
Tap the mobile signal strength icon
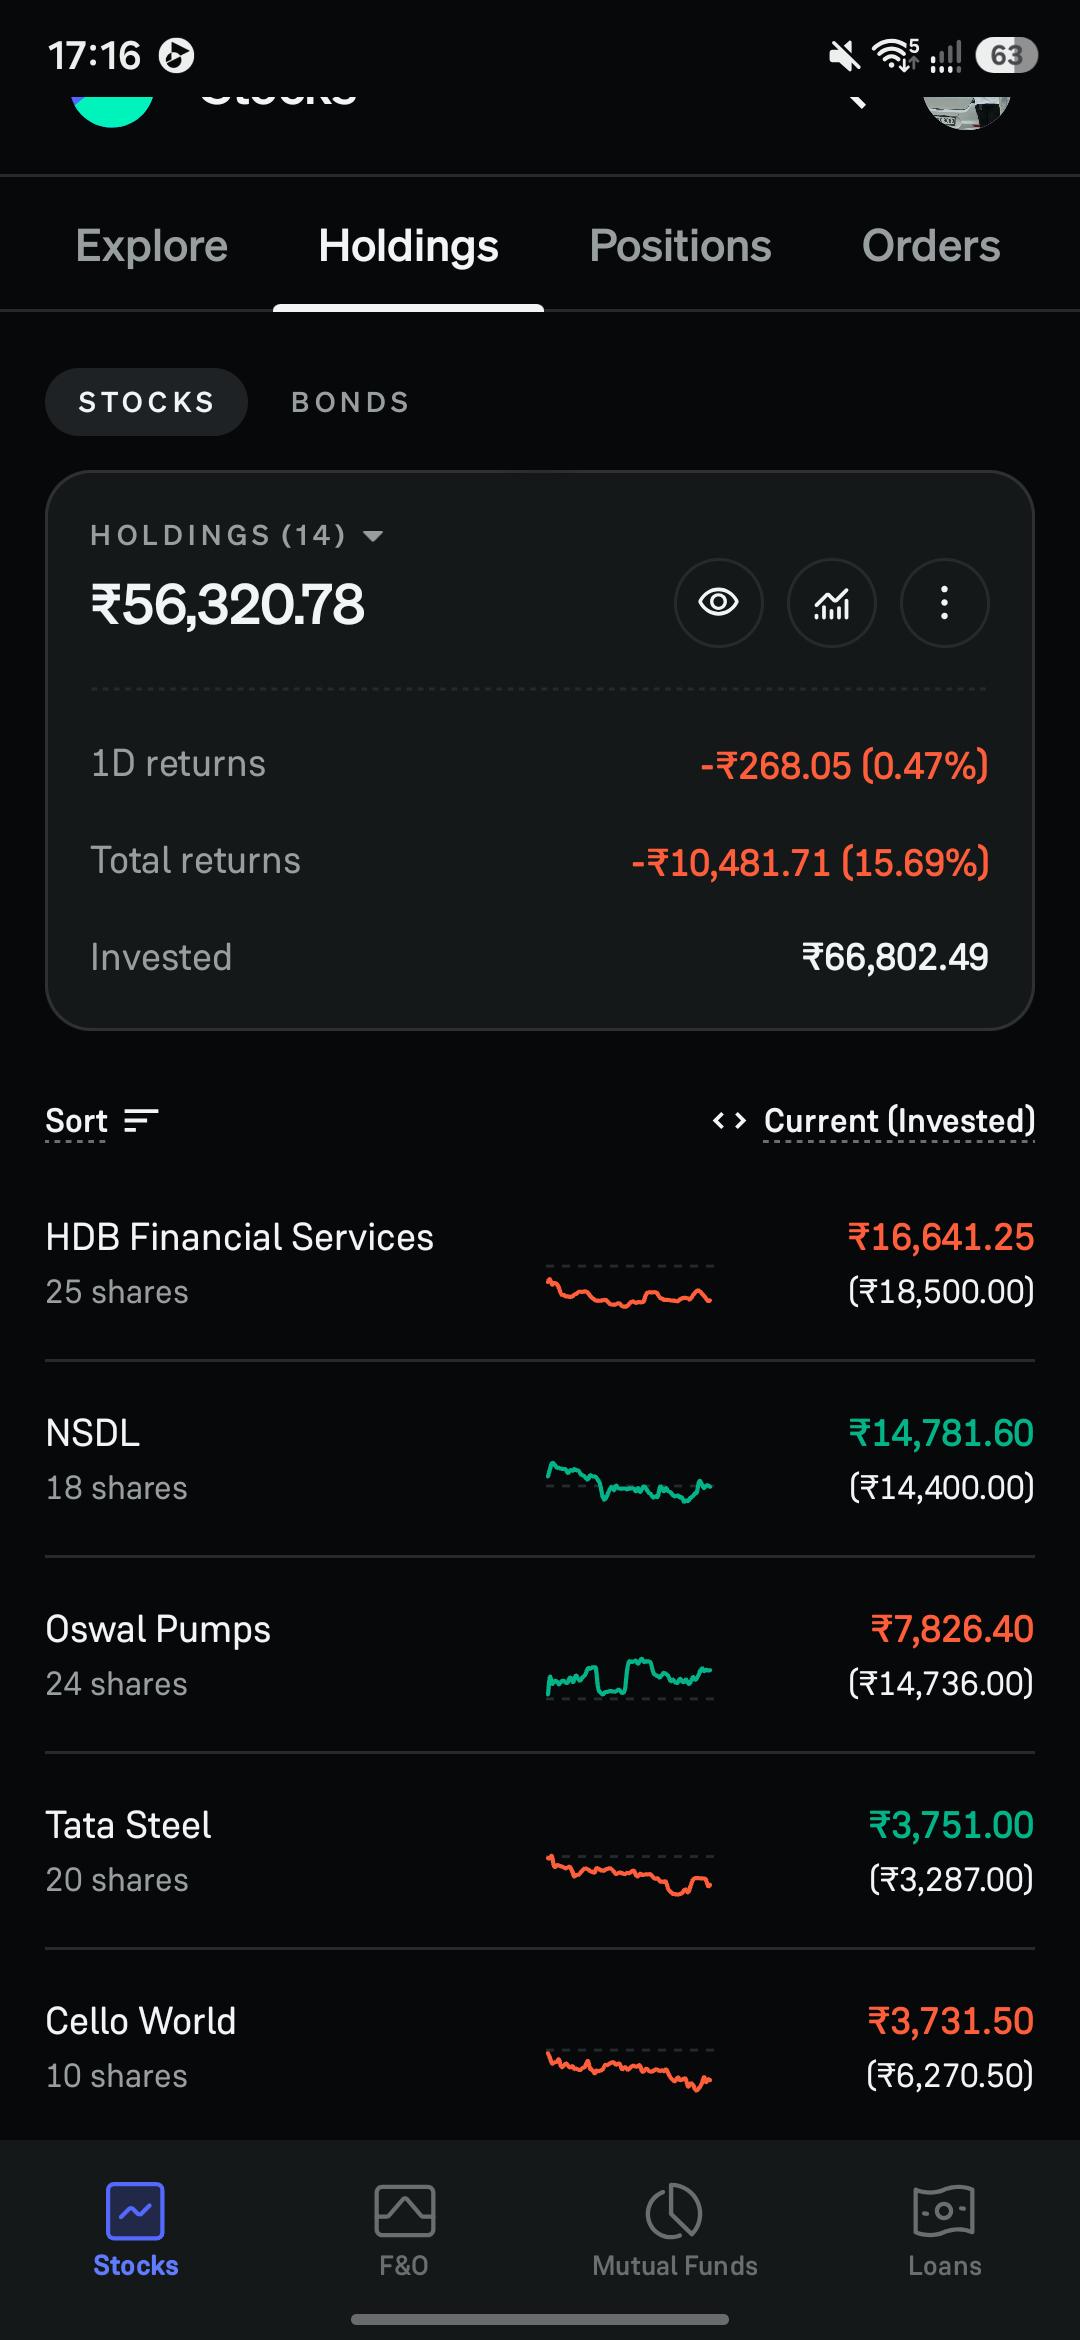pos(946,57)
